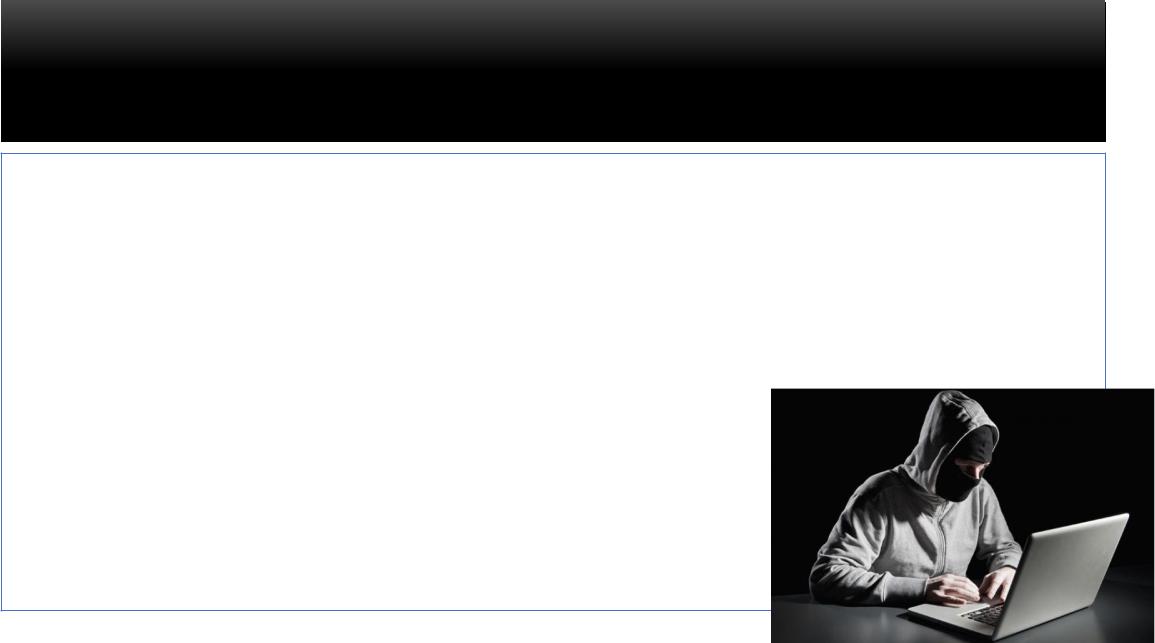Click the hacker's hands on the keyboard

(970, 586)
